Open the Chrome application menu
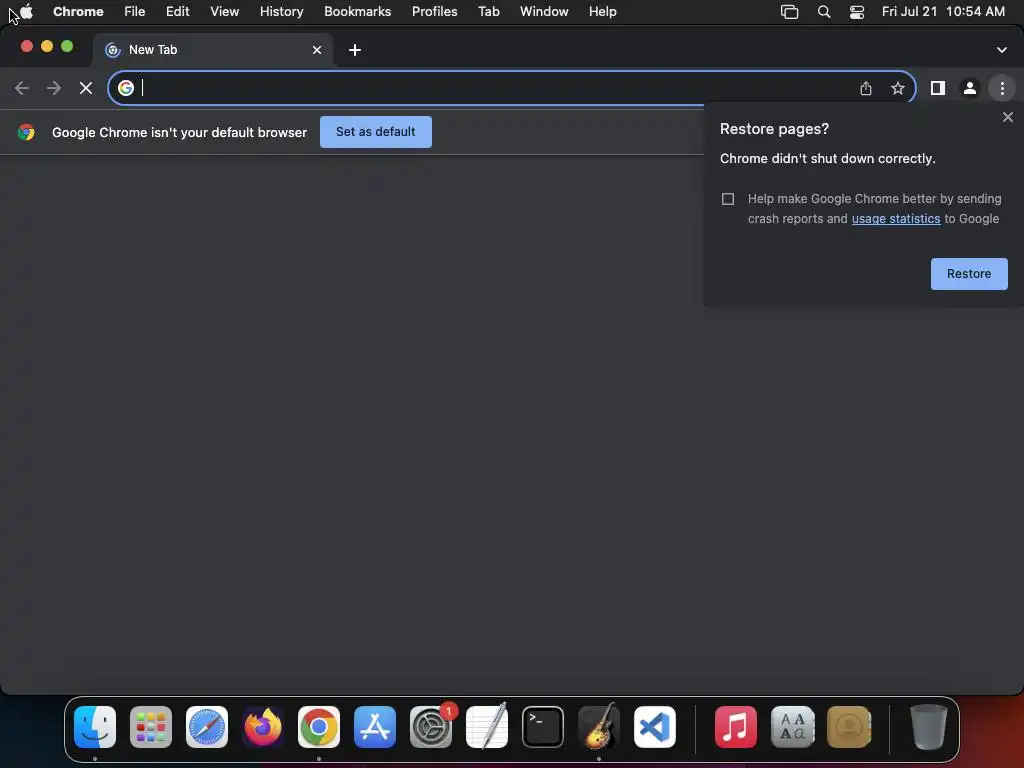Screen dimensions: 1024x768 [x=78, y=12]
